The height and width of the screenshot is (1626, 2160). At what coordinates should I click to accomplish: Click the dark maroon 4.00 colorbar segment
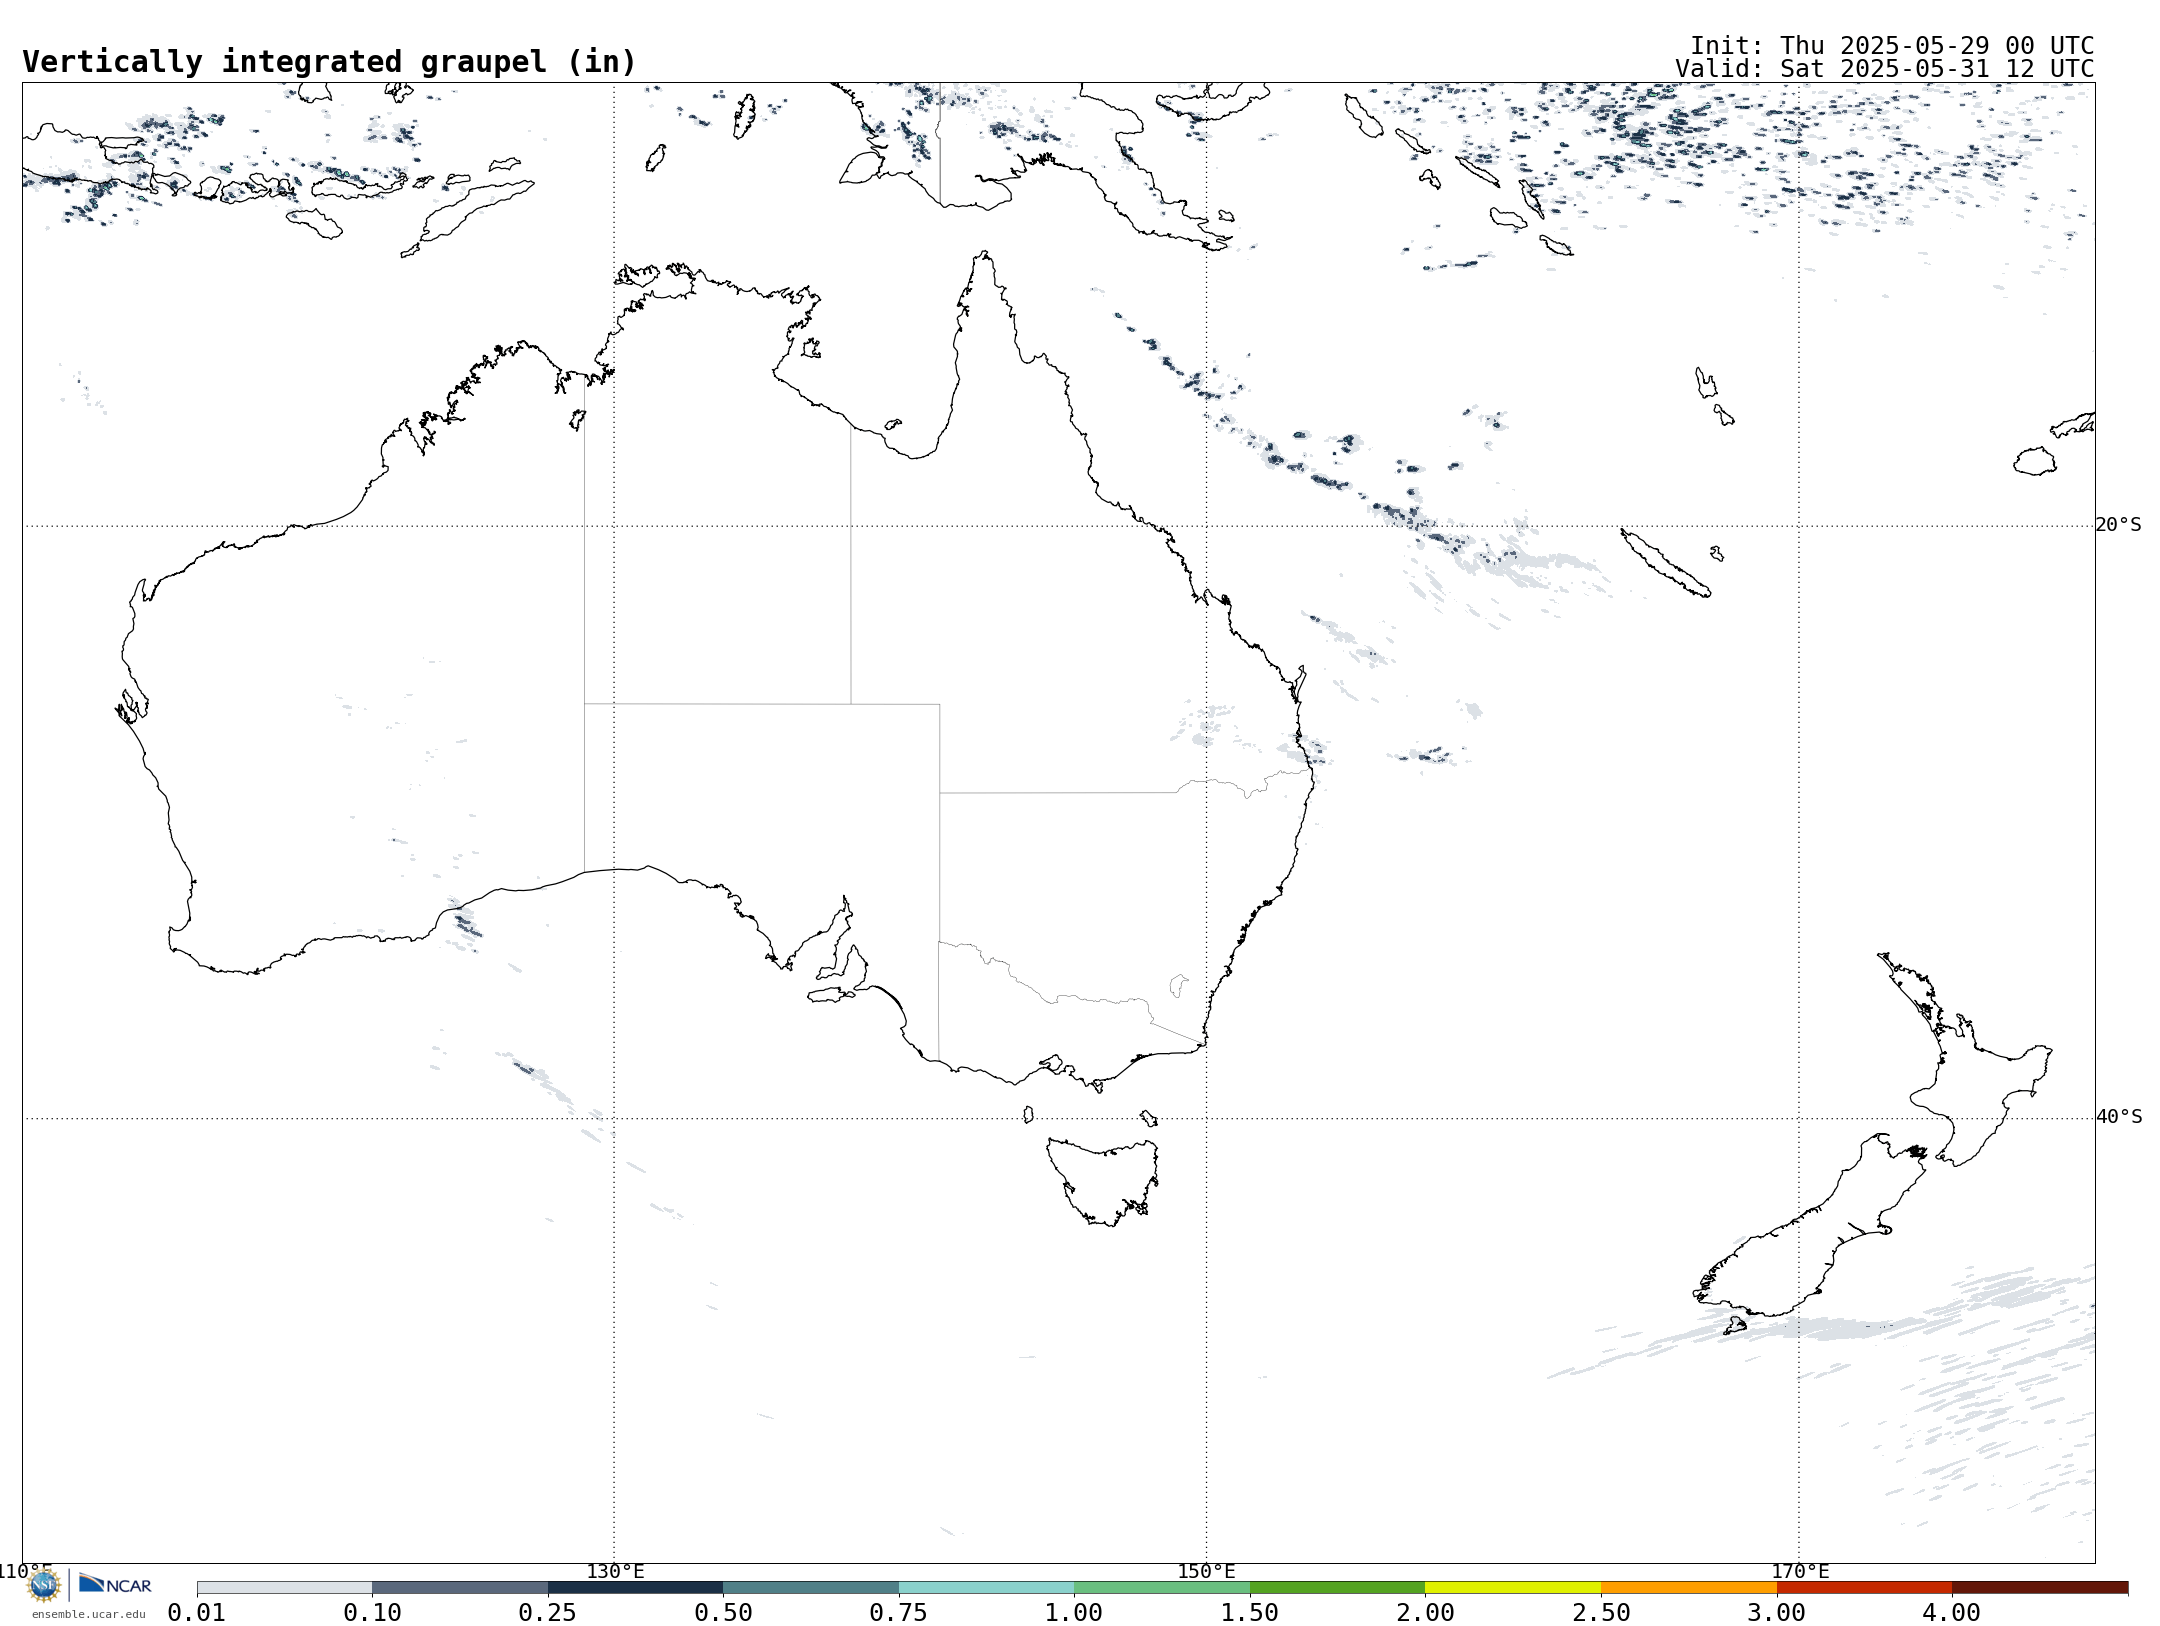coord(2040,1588)
